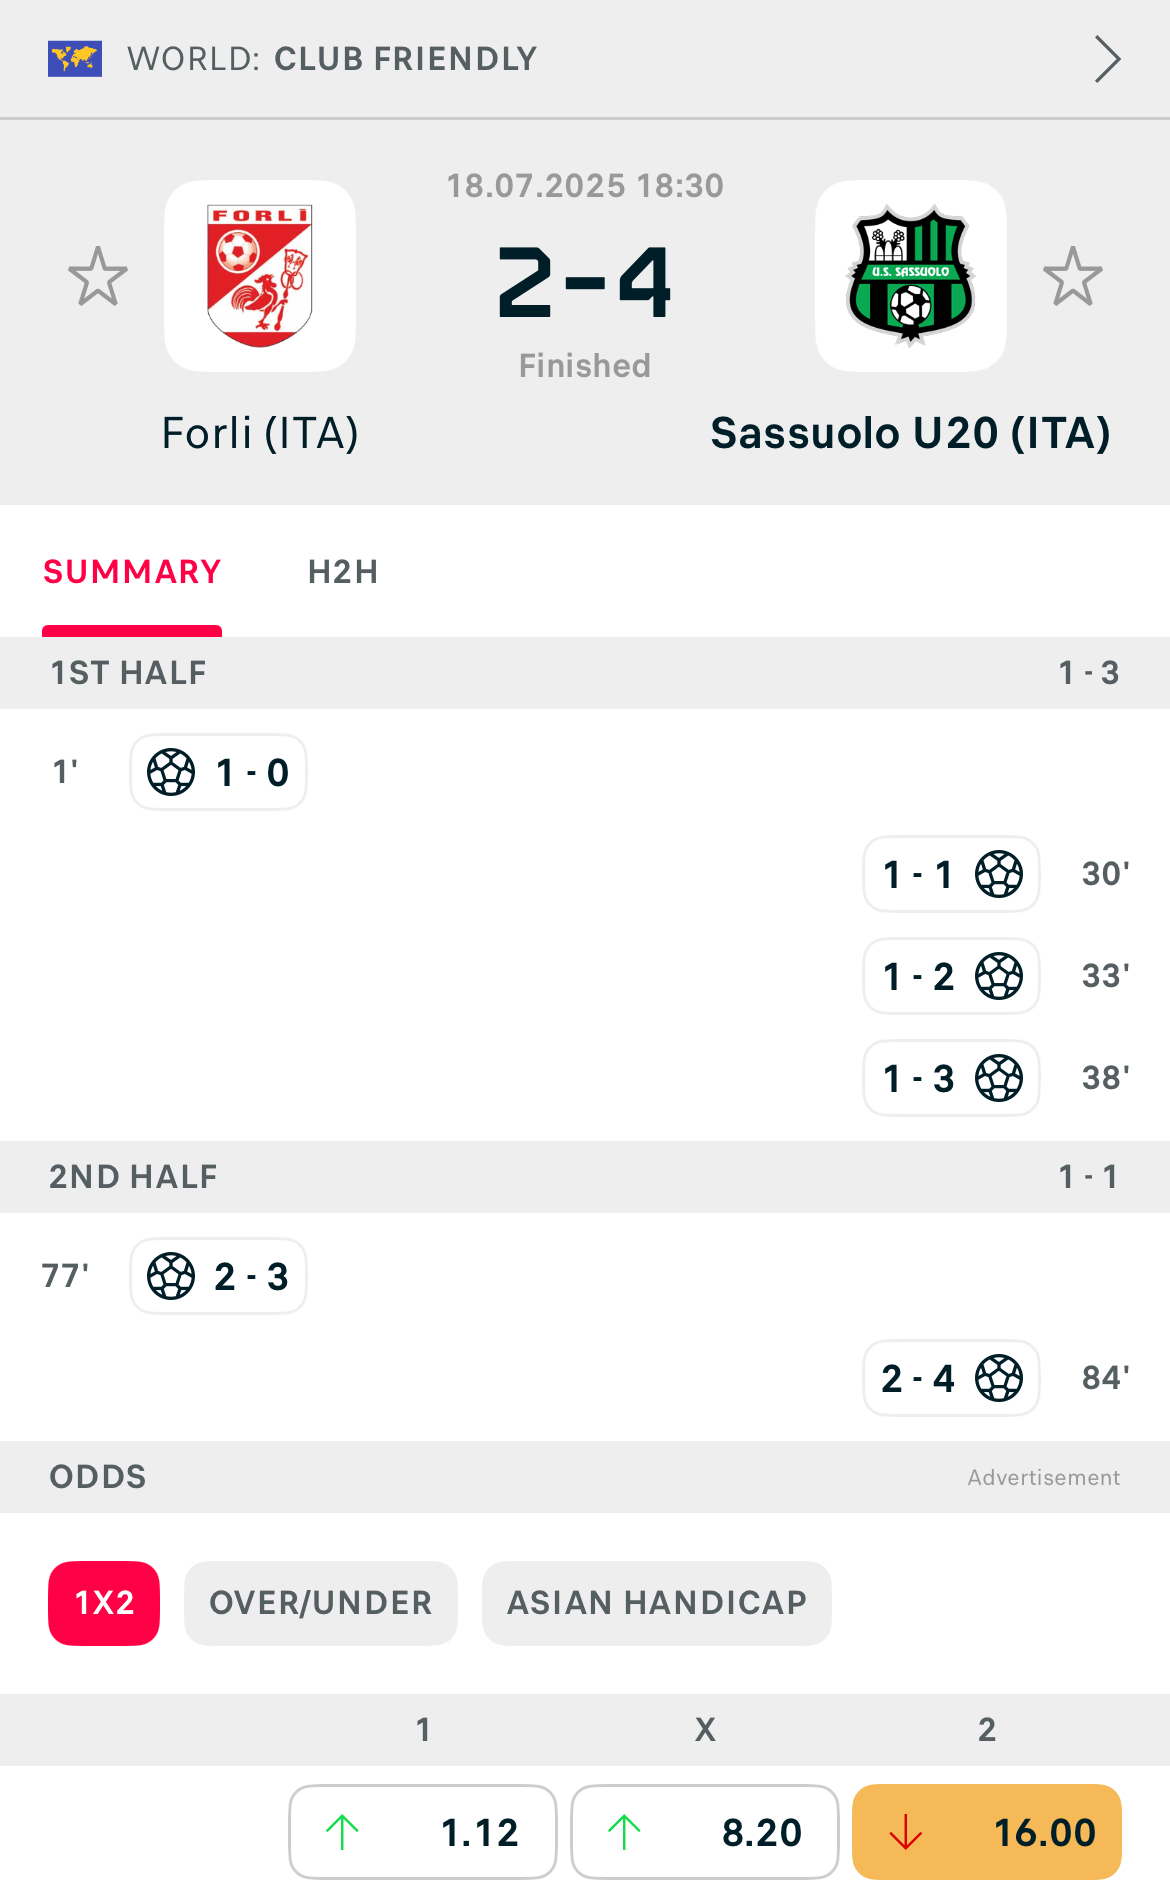Select the SUMMARY tab
The height and width of the screenshot is (1902, 1170).
click(132, 572)
